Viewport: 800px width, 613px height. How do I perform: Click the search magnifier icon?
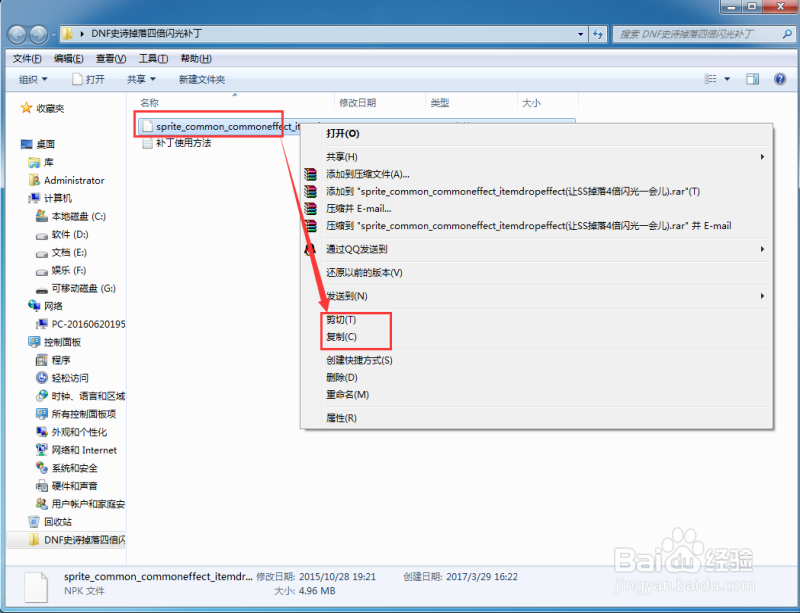click(x=787, y=34)
